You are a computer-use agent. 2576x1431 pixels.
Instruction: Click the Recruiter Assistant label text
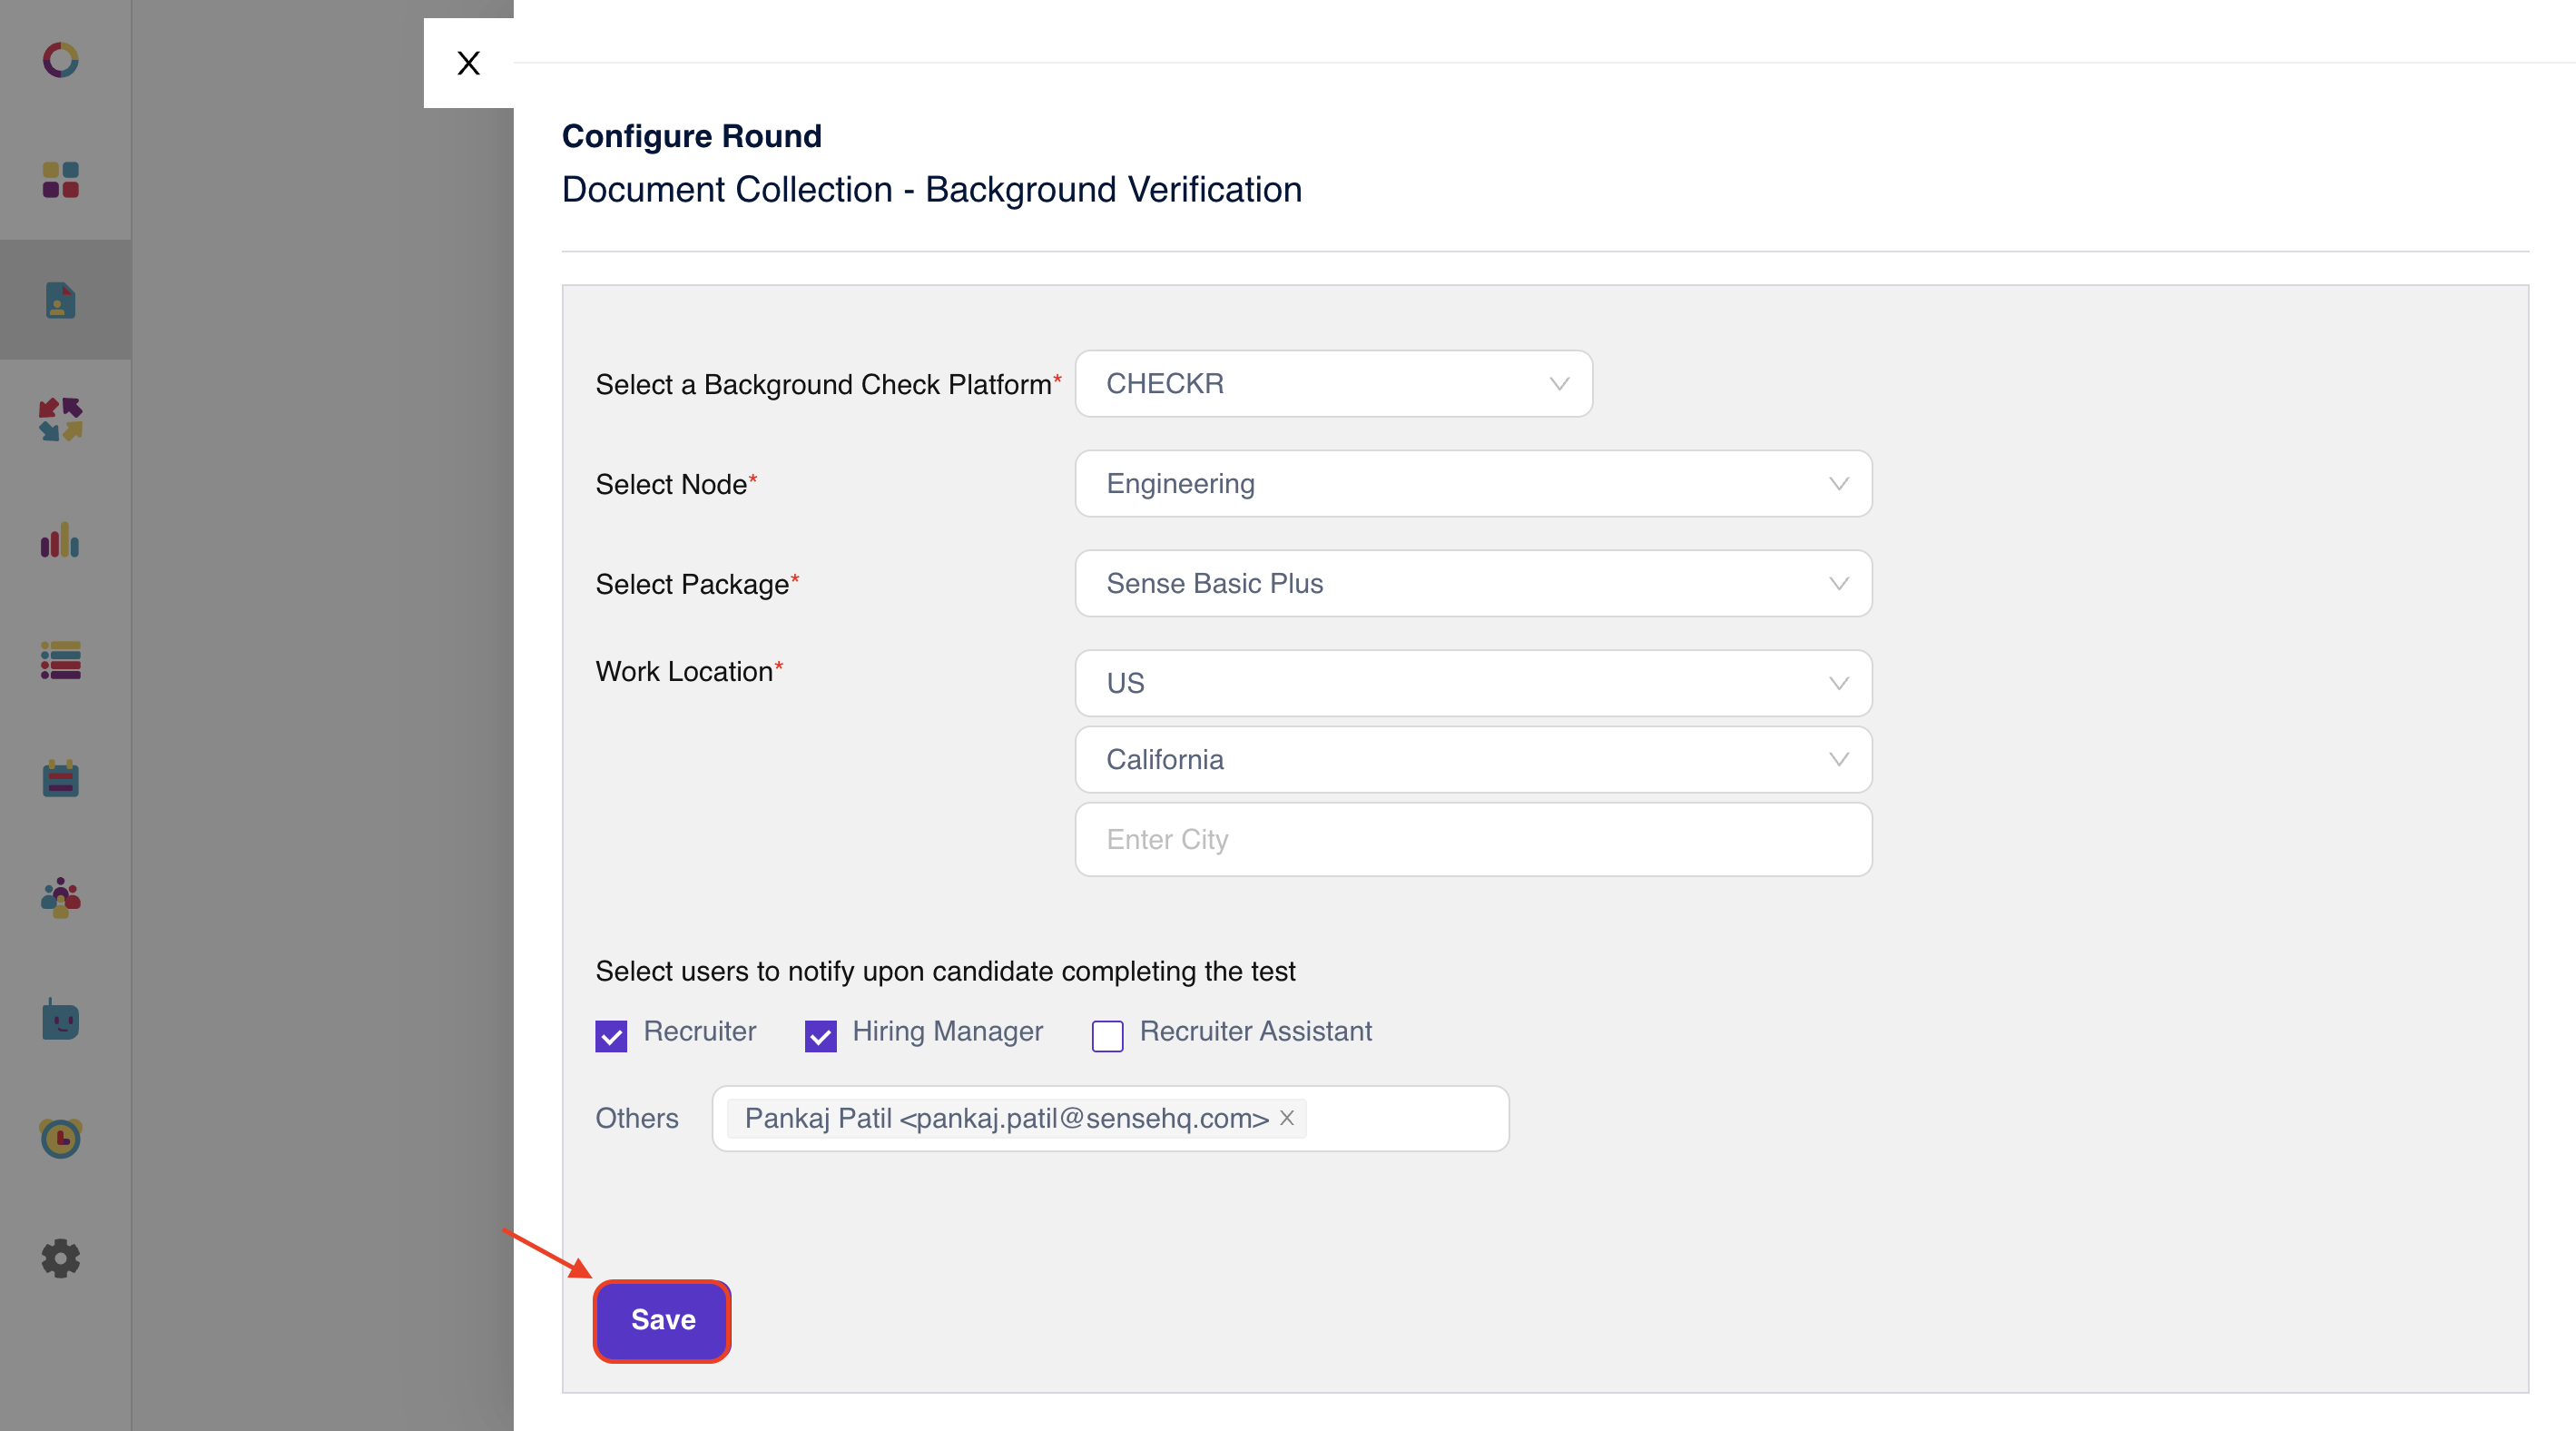click(x=1255, y=1031)
